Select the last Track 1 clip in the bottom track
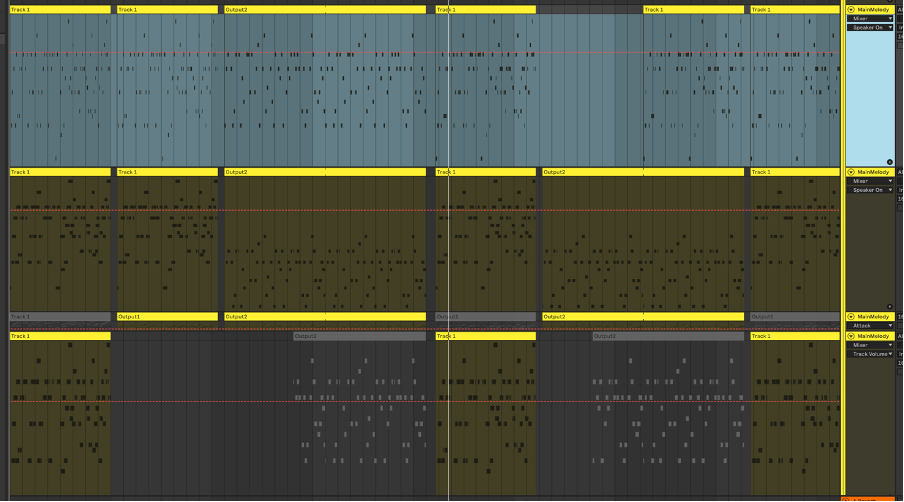The image size is (904, 502). (x=795, y=336)
